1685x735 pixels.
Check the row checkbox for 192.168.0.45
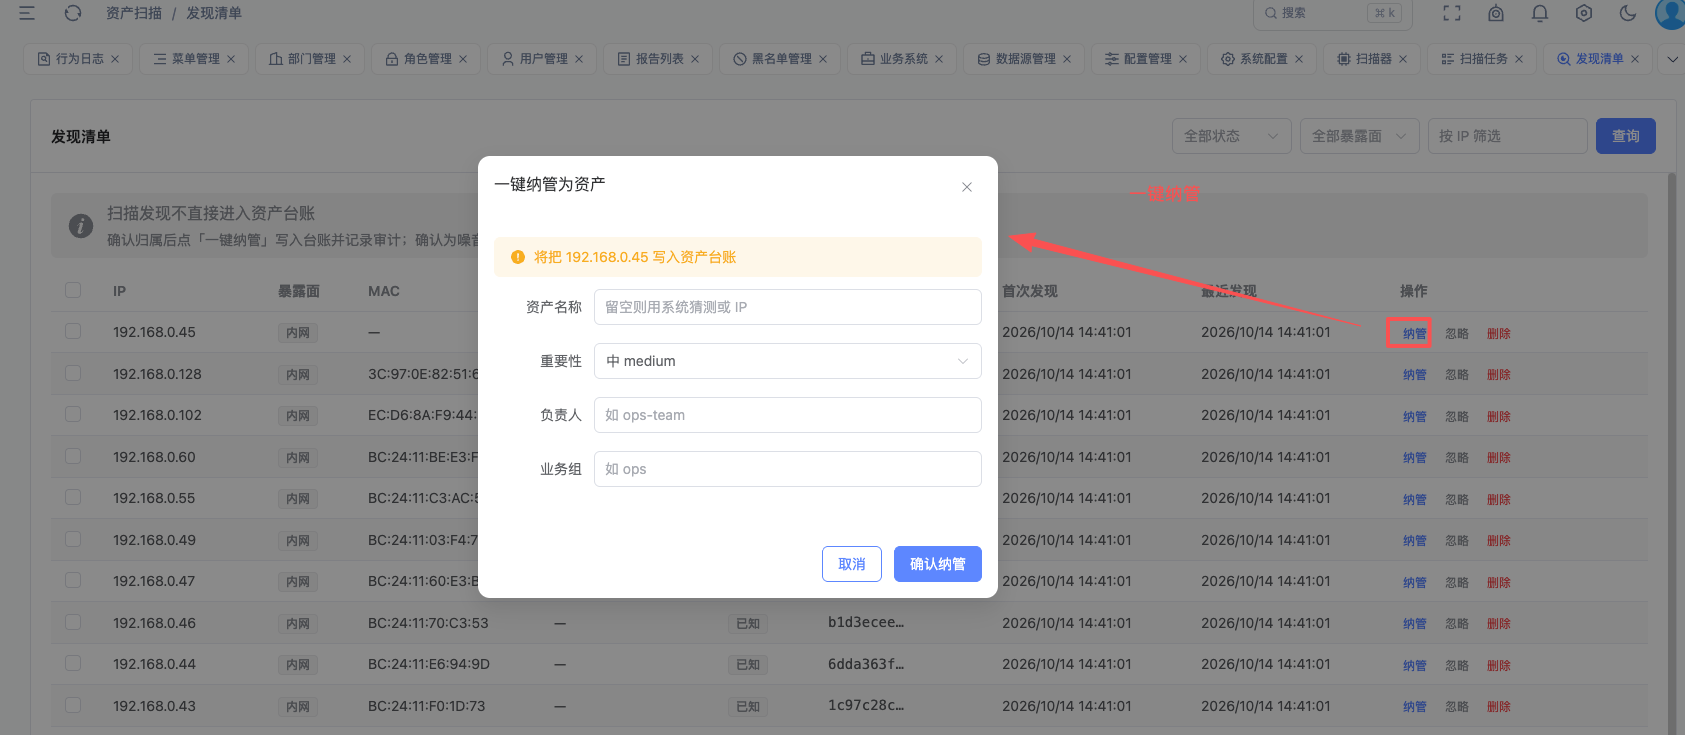click(x=73, y=331)
